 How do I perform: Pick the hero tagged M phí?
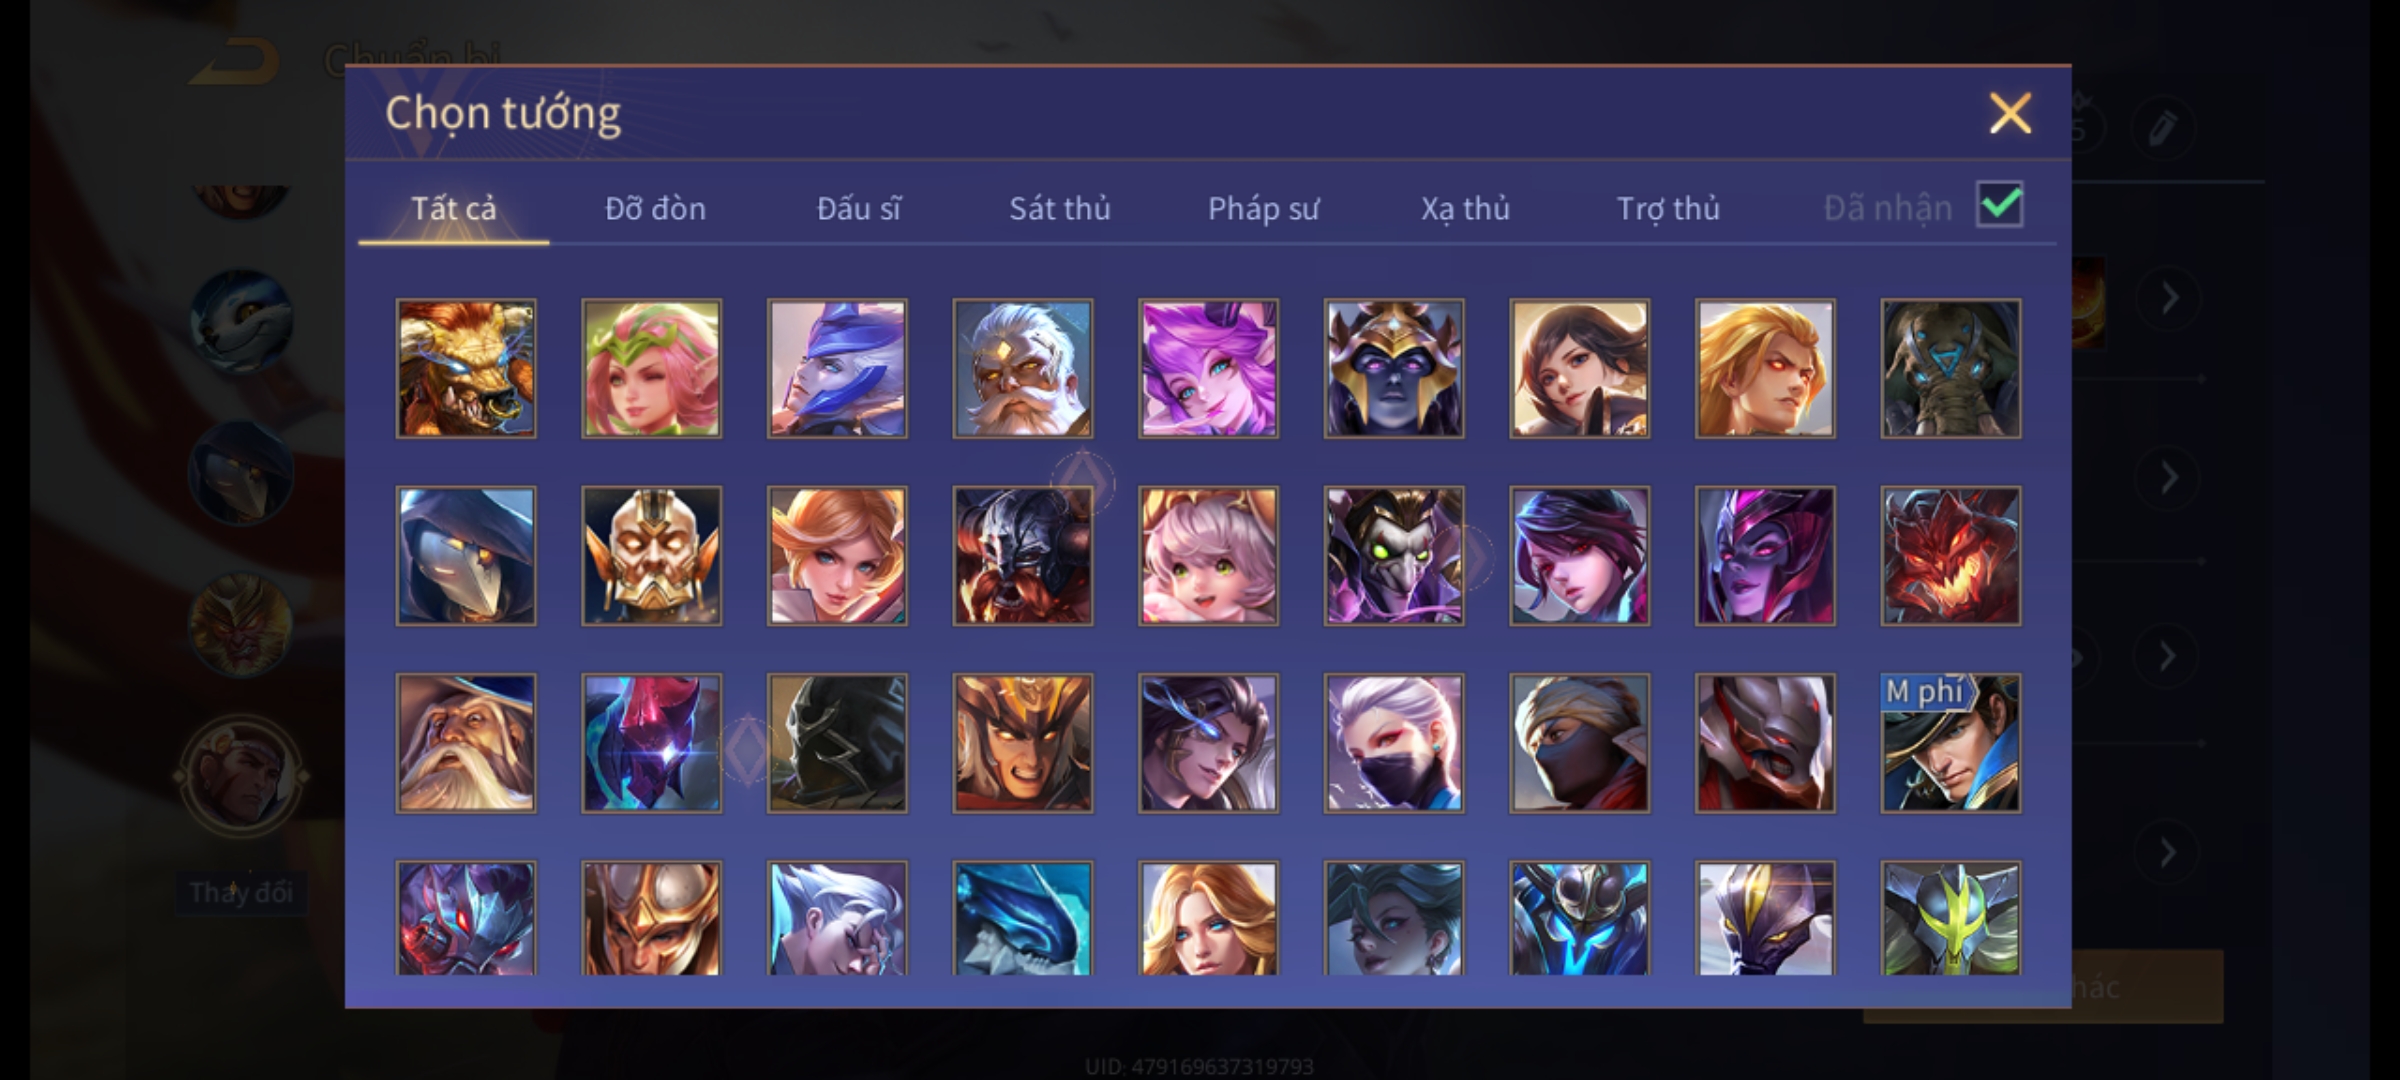click(x=1950, y=743)
